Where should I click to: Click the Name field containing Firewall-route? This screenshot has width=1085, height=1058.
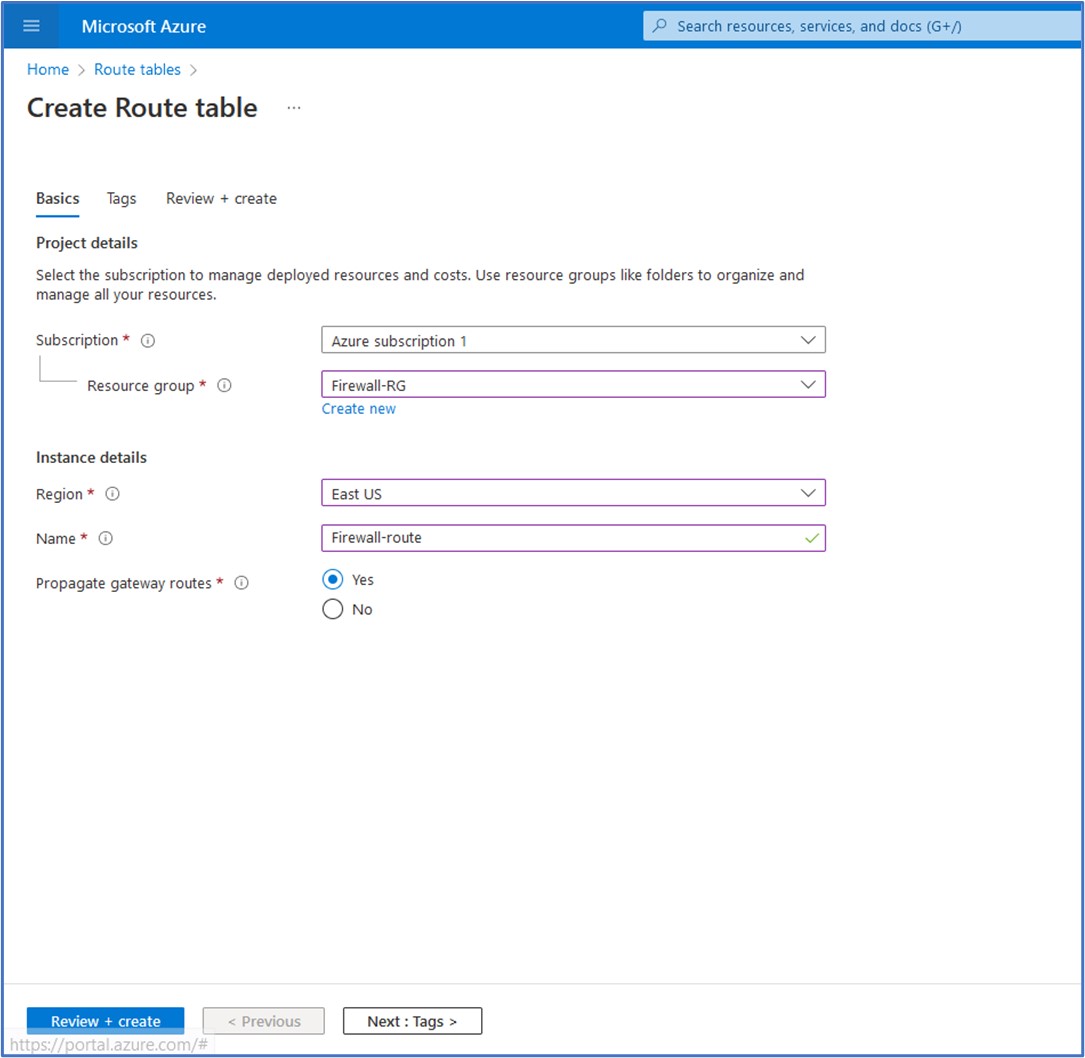tap(560, 538)
